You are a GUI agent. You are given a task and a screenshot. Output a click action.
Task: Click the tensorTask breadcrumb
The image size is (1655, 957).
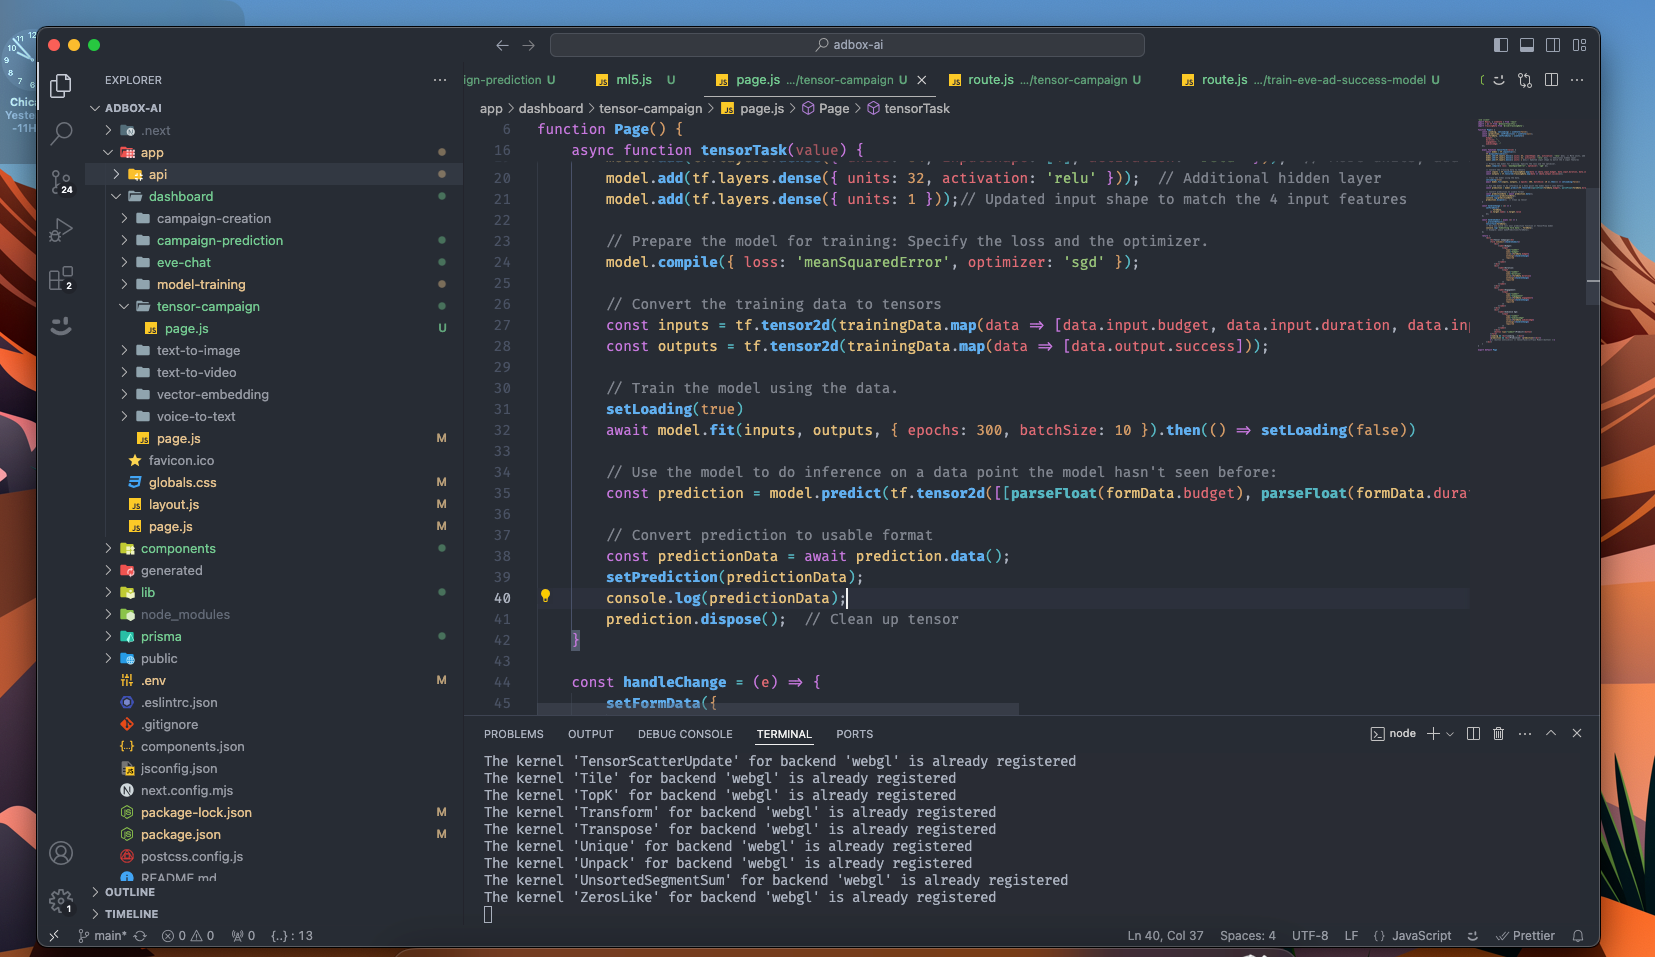(x=909, y=108)
